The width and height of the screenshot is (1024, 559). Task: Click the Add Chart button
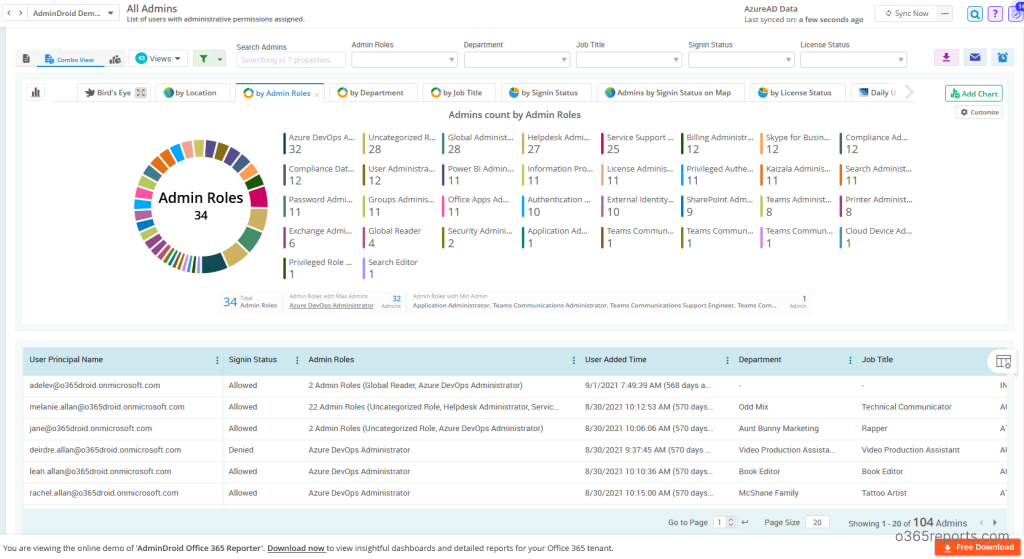point(973,93)
